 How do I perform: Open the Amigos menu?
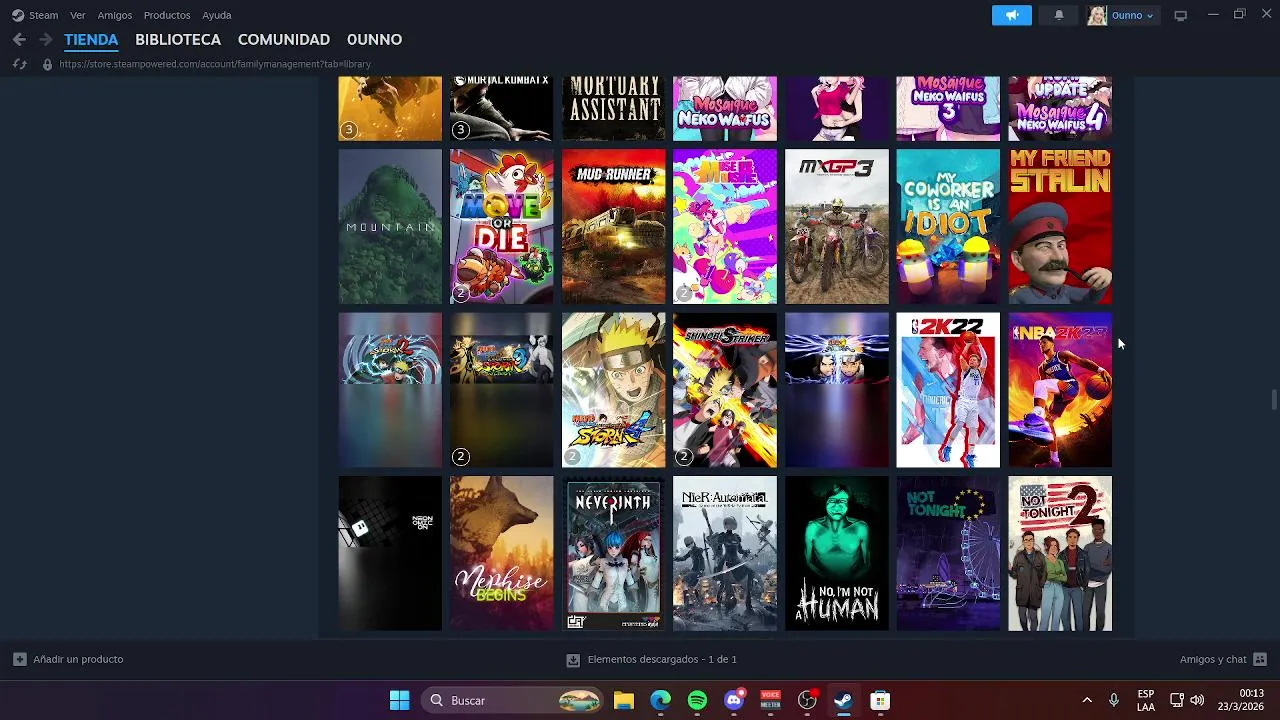coord(114,15)
